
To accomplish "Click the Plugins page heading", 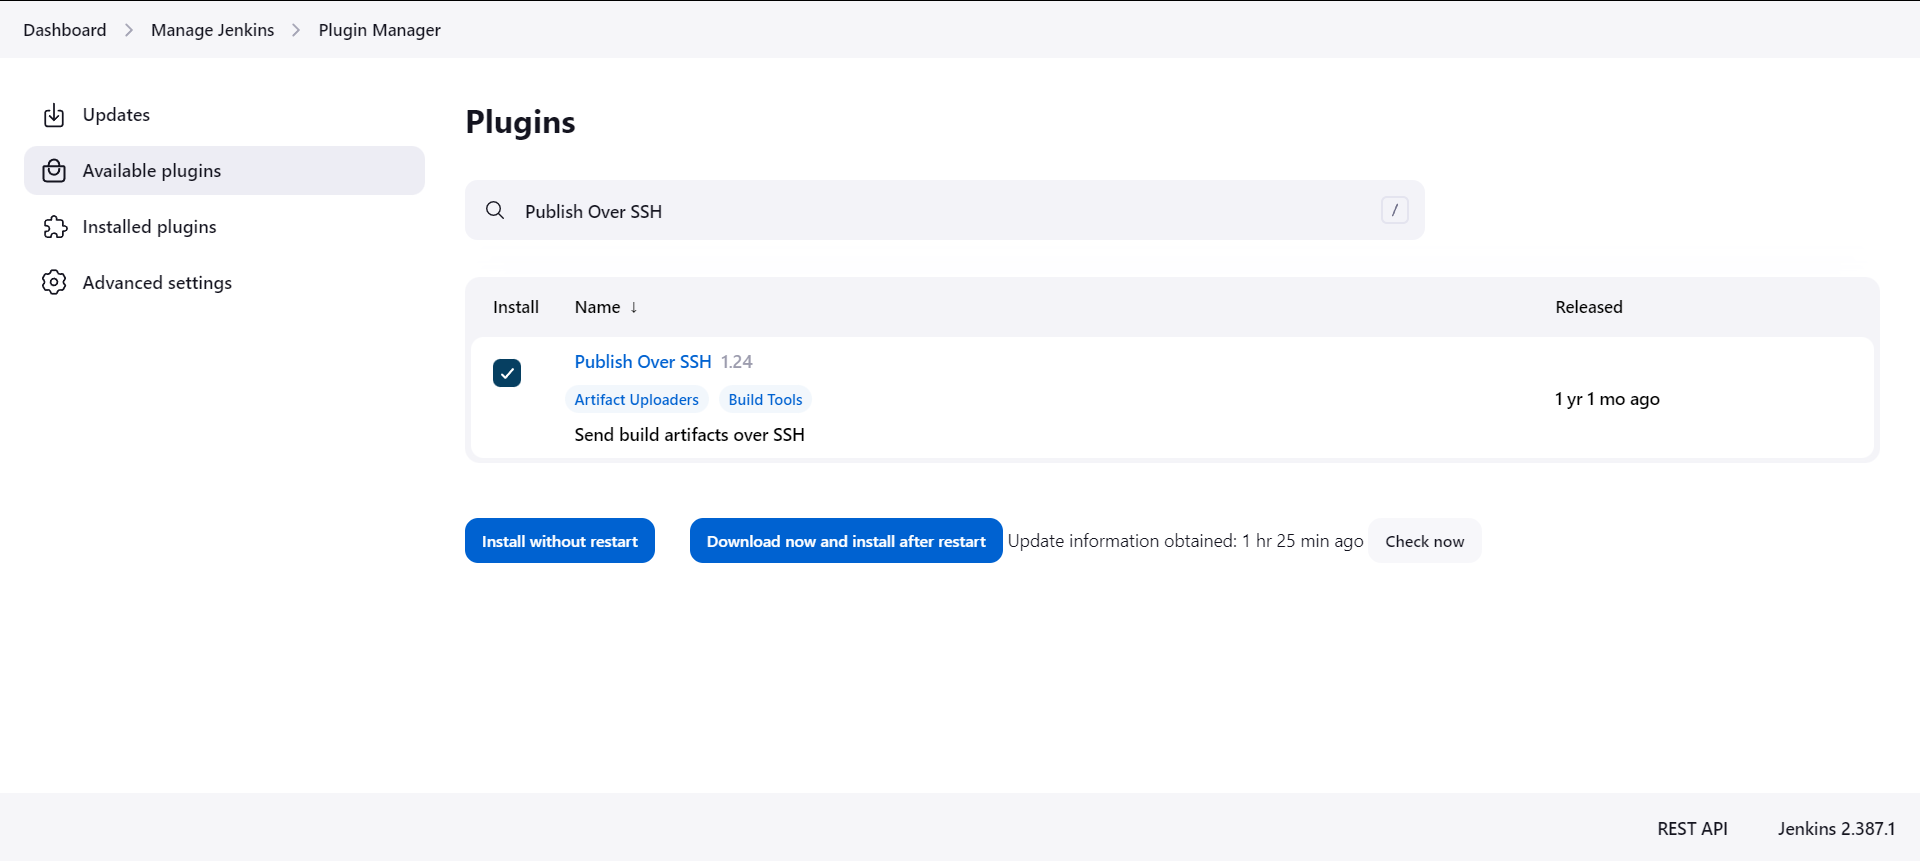I will coord(520,122).
